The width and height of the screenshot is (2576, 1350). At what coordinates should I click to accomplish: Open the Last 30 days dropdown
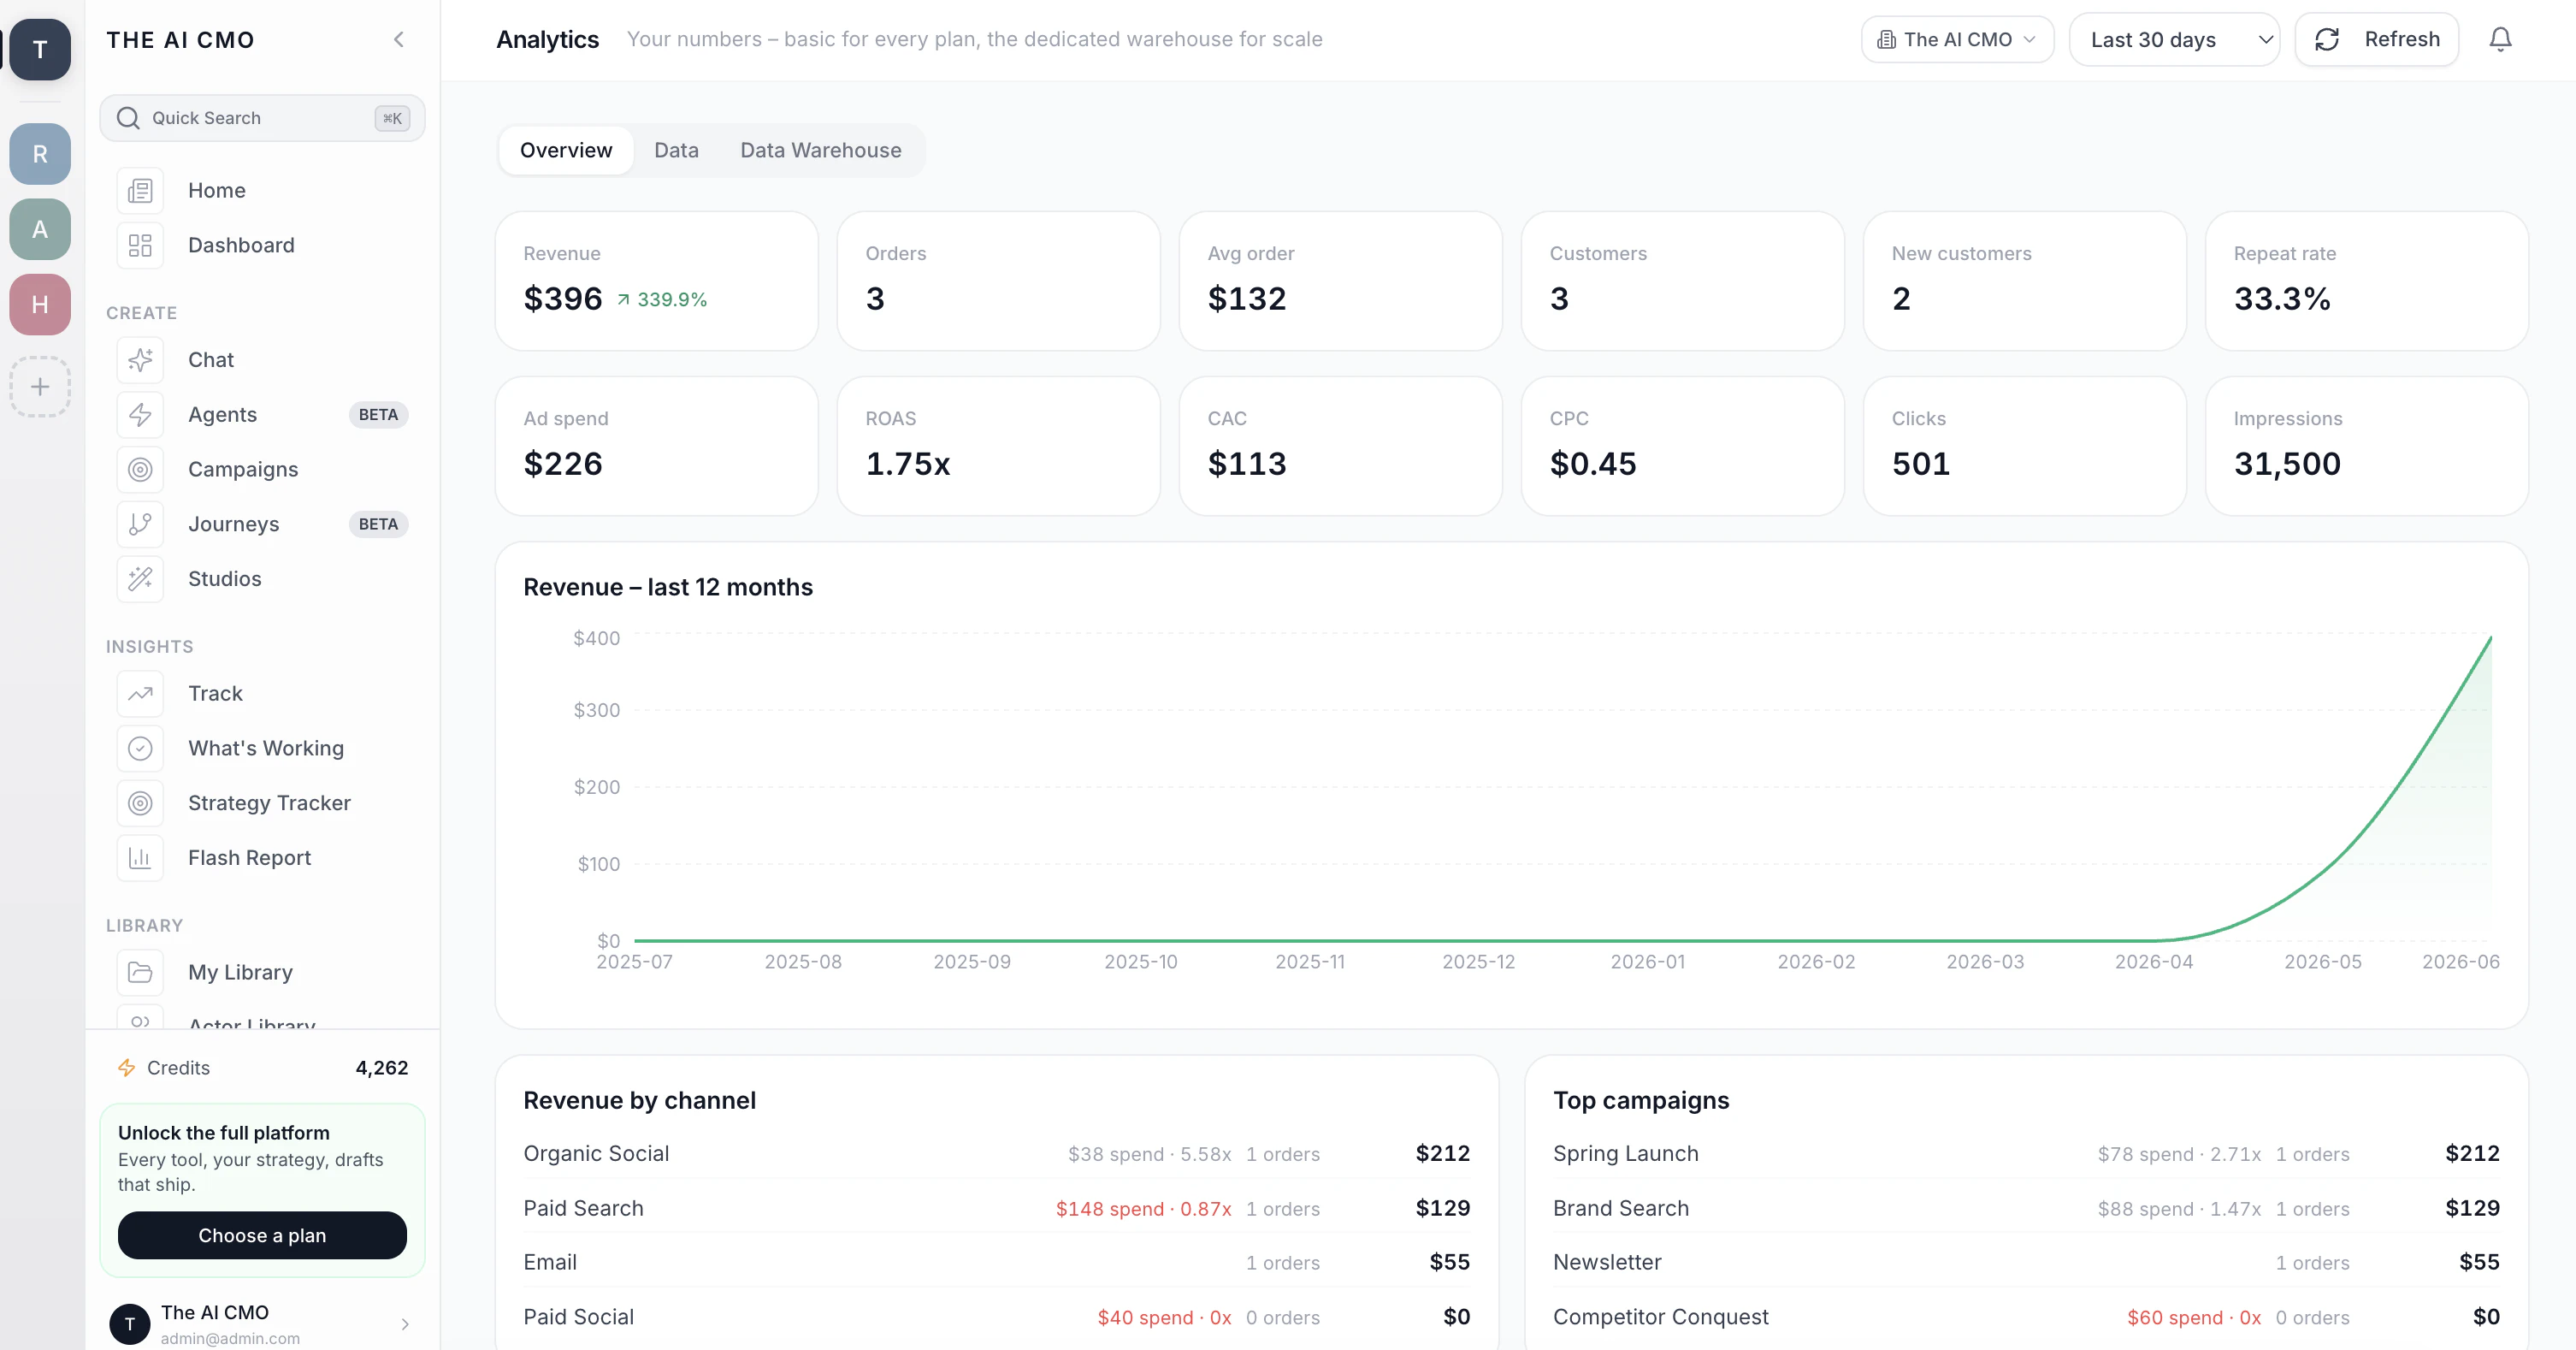[2174, 40]
